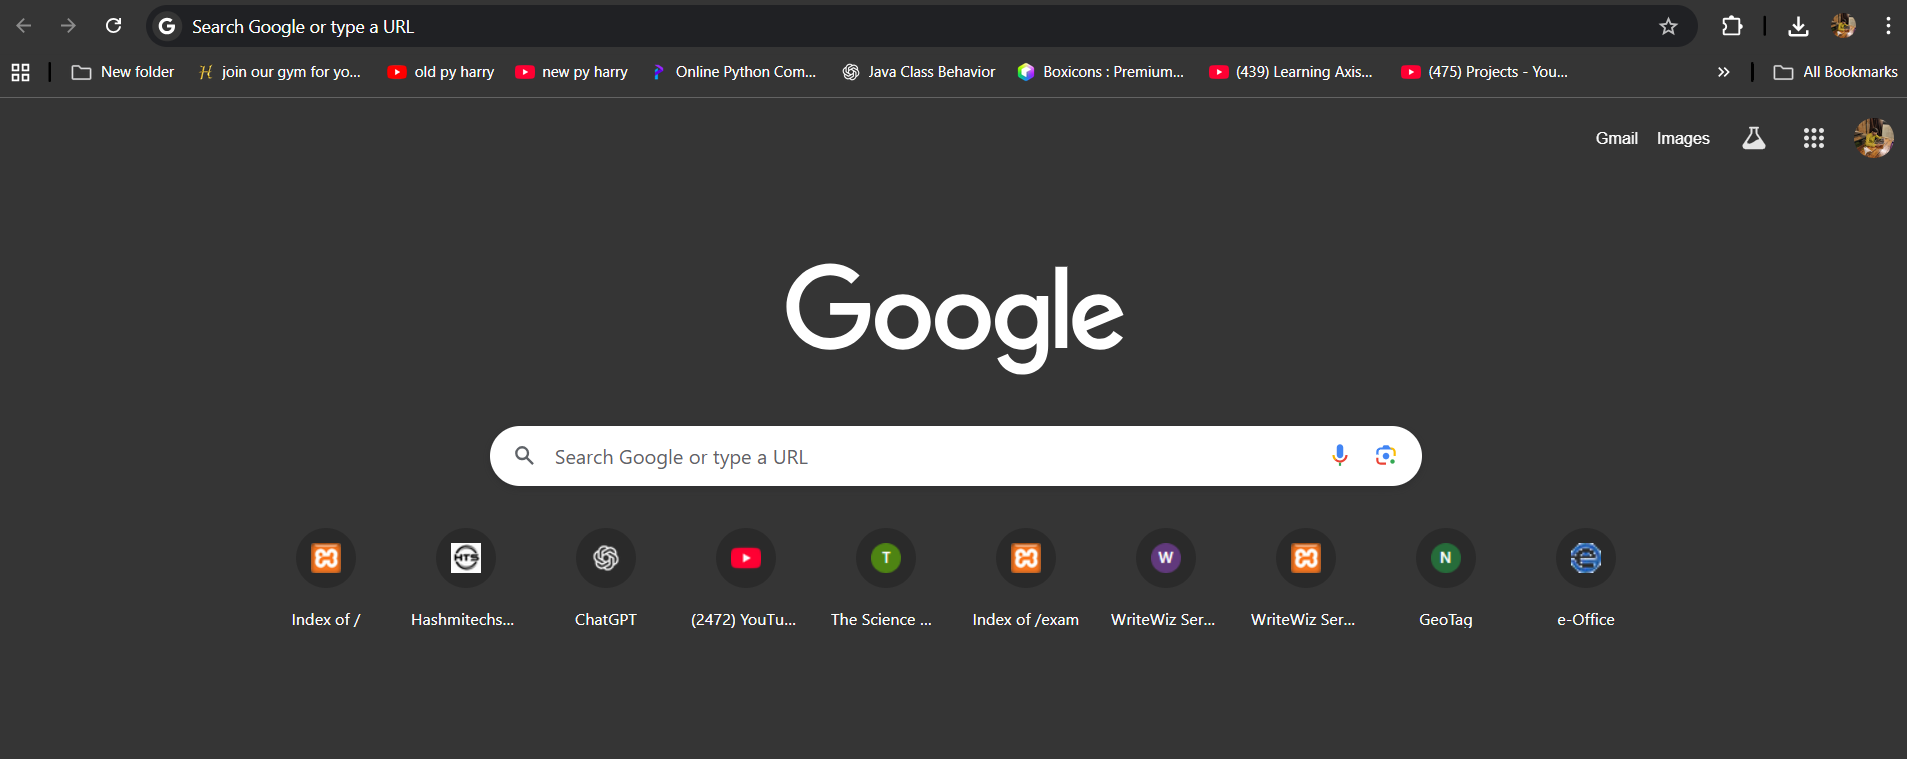Go to Google Images
Viewport: 1907px width, 759px height.
pos(1682,139)
